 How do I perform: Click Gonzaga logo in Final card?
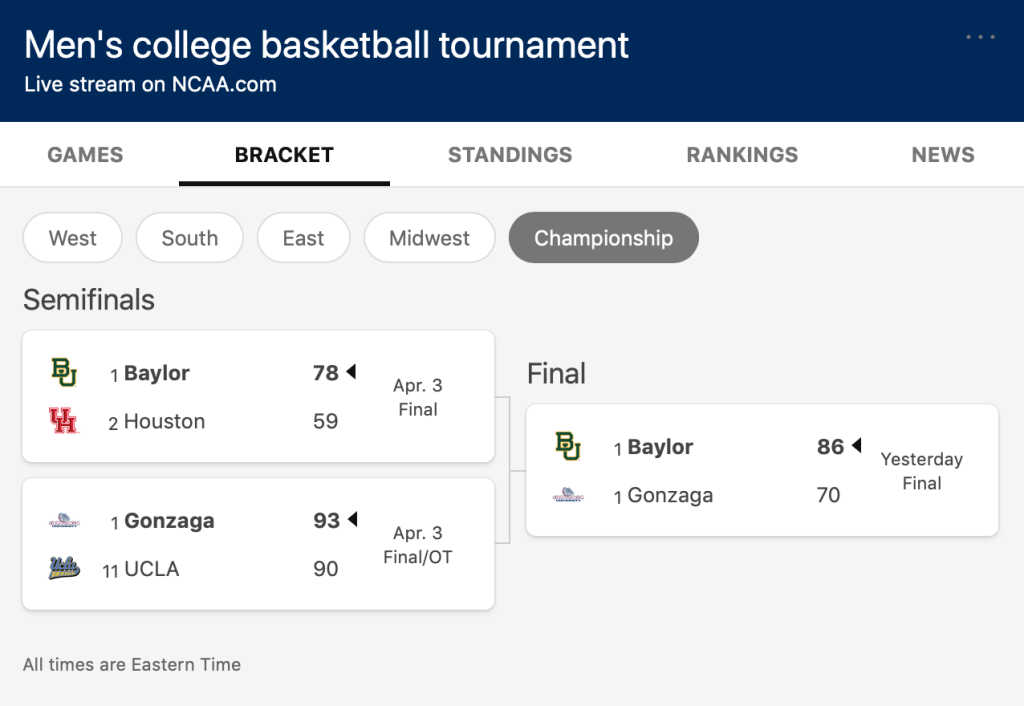tap(568, 495)
